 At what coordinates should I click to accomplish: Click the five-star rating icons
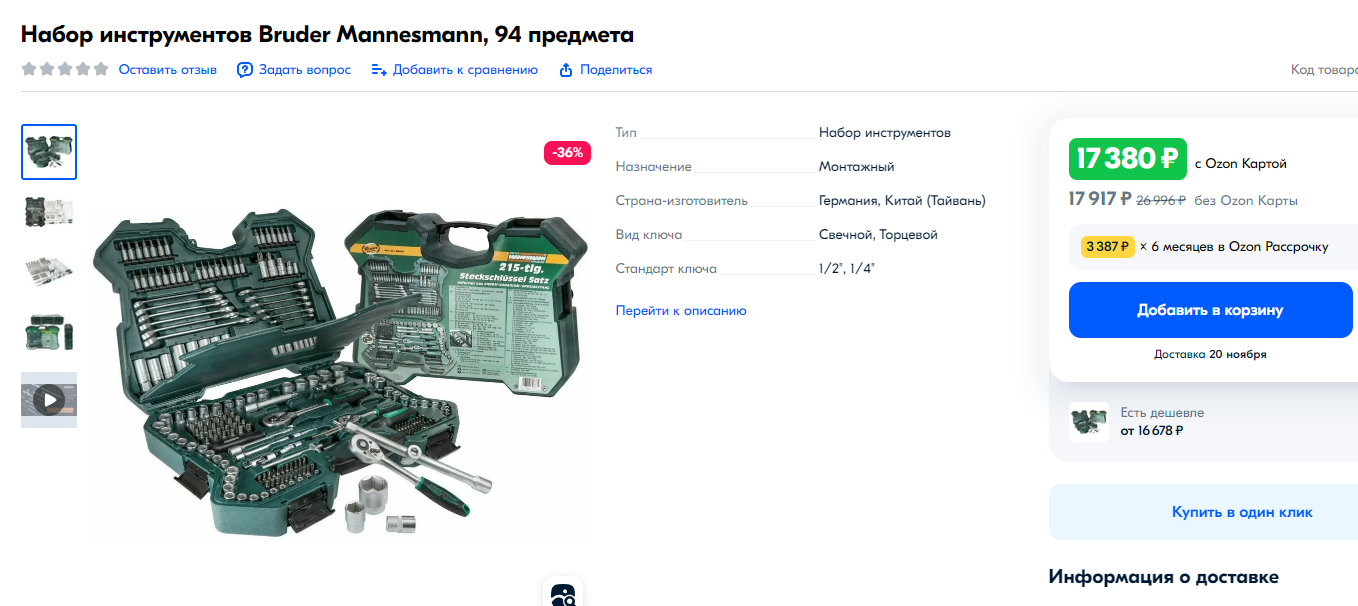pyautogui.click(x=65, y=70)
